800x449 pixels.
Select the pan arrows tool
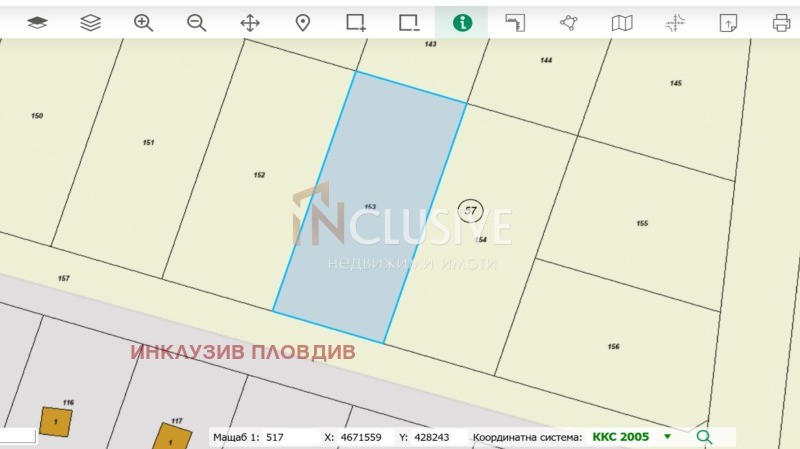tap(250, 22)
